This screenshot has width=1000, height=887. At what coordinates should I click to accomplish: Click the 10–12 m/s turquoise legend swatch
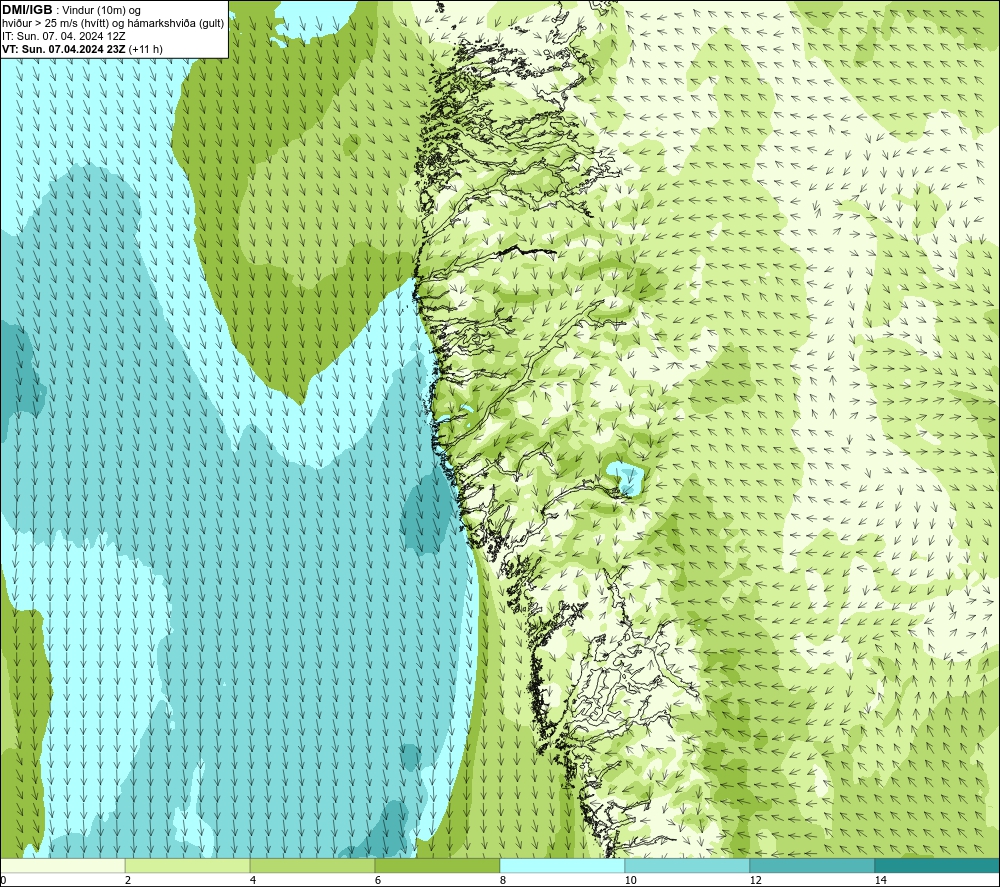point(688,866)
